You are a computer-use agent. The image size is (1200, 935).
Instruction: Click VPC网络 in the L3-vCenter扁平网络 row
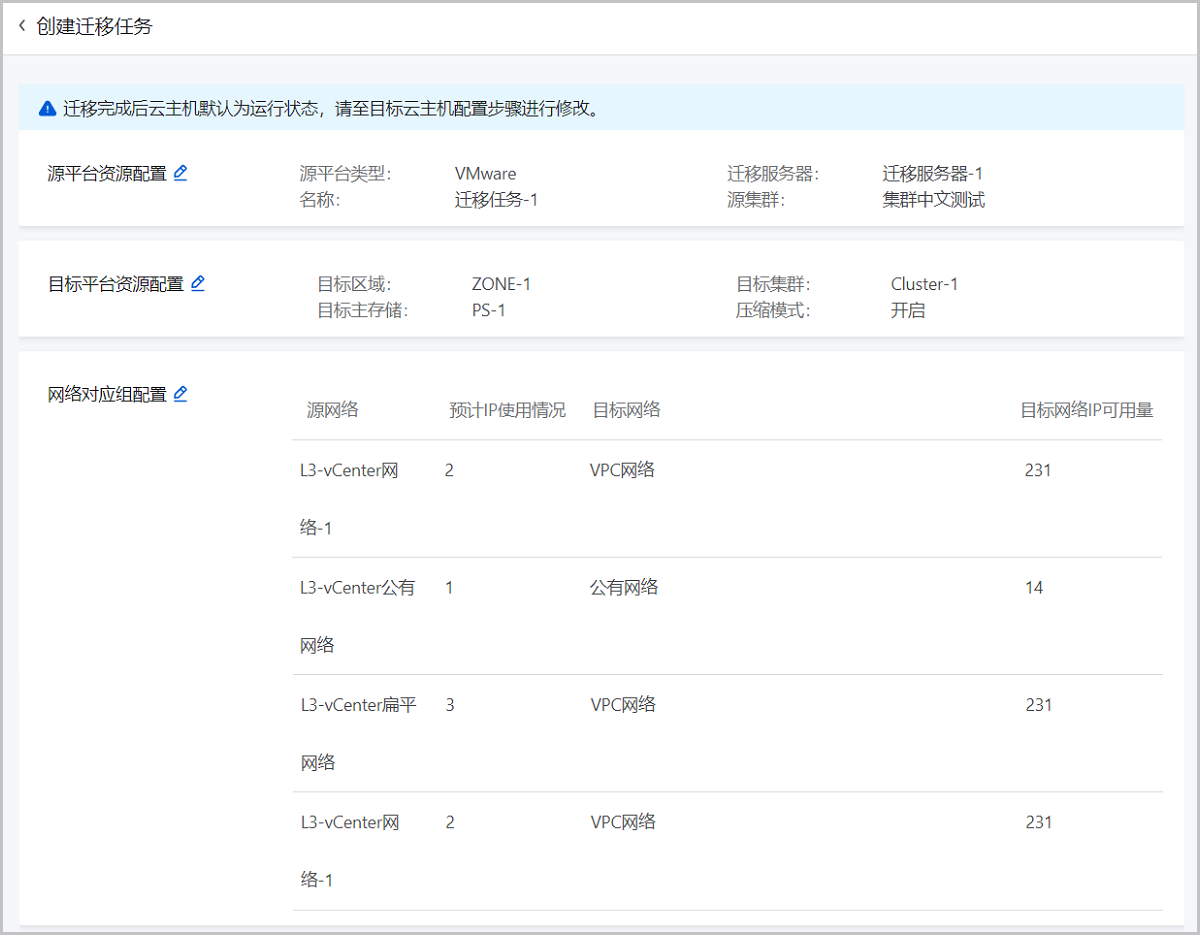click(623, 705)
